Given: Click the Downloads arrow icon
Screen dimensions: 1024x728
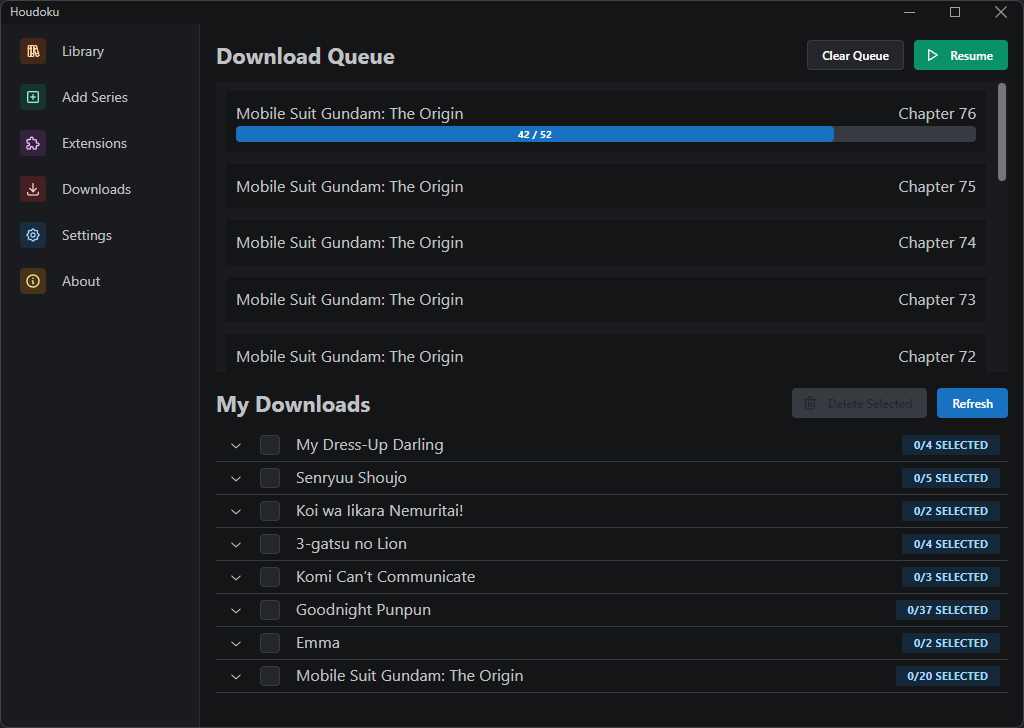Looking at the screenshot, I should click(x=33, y=189).
